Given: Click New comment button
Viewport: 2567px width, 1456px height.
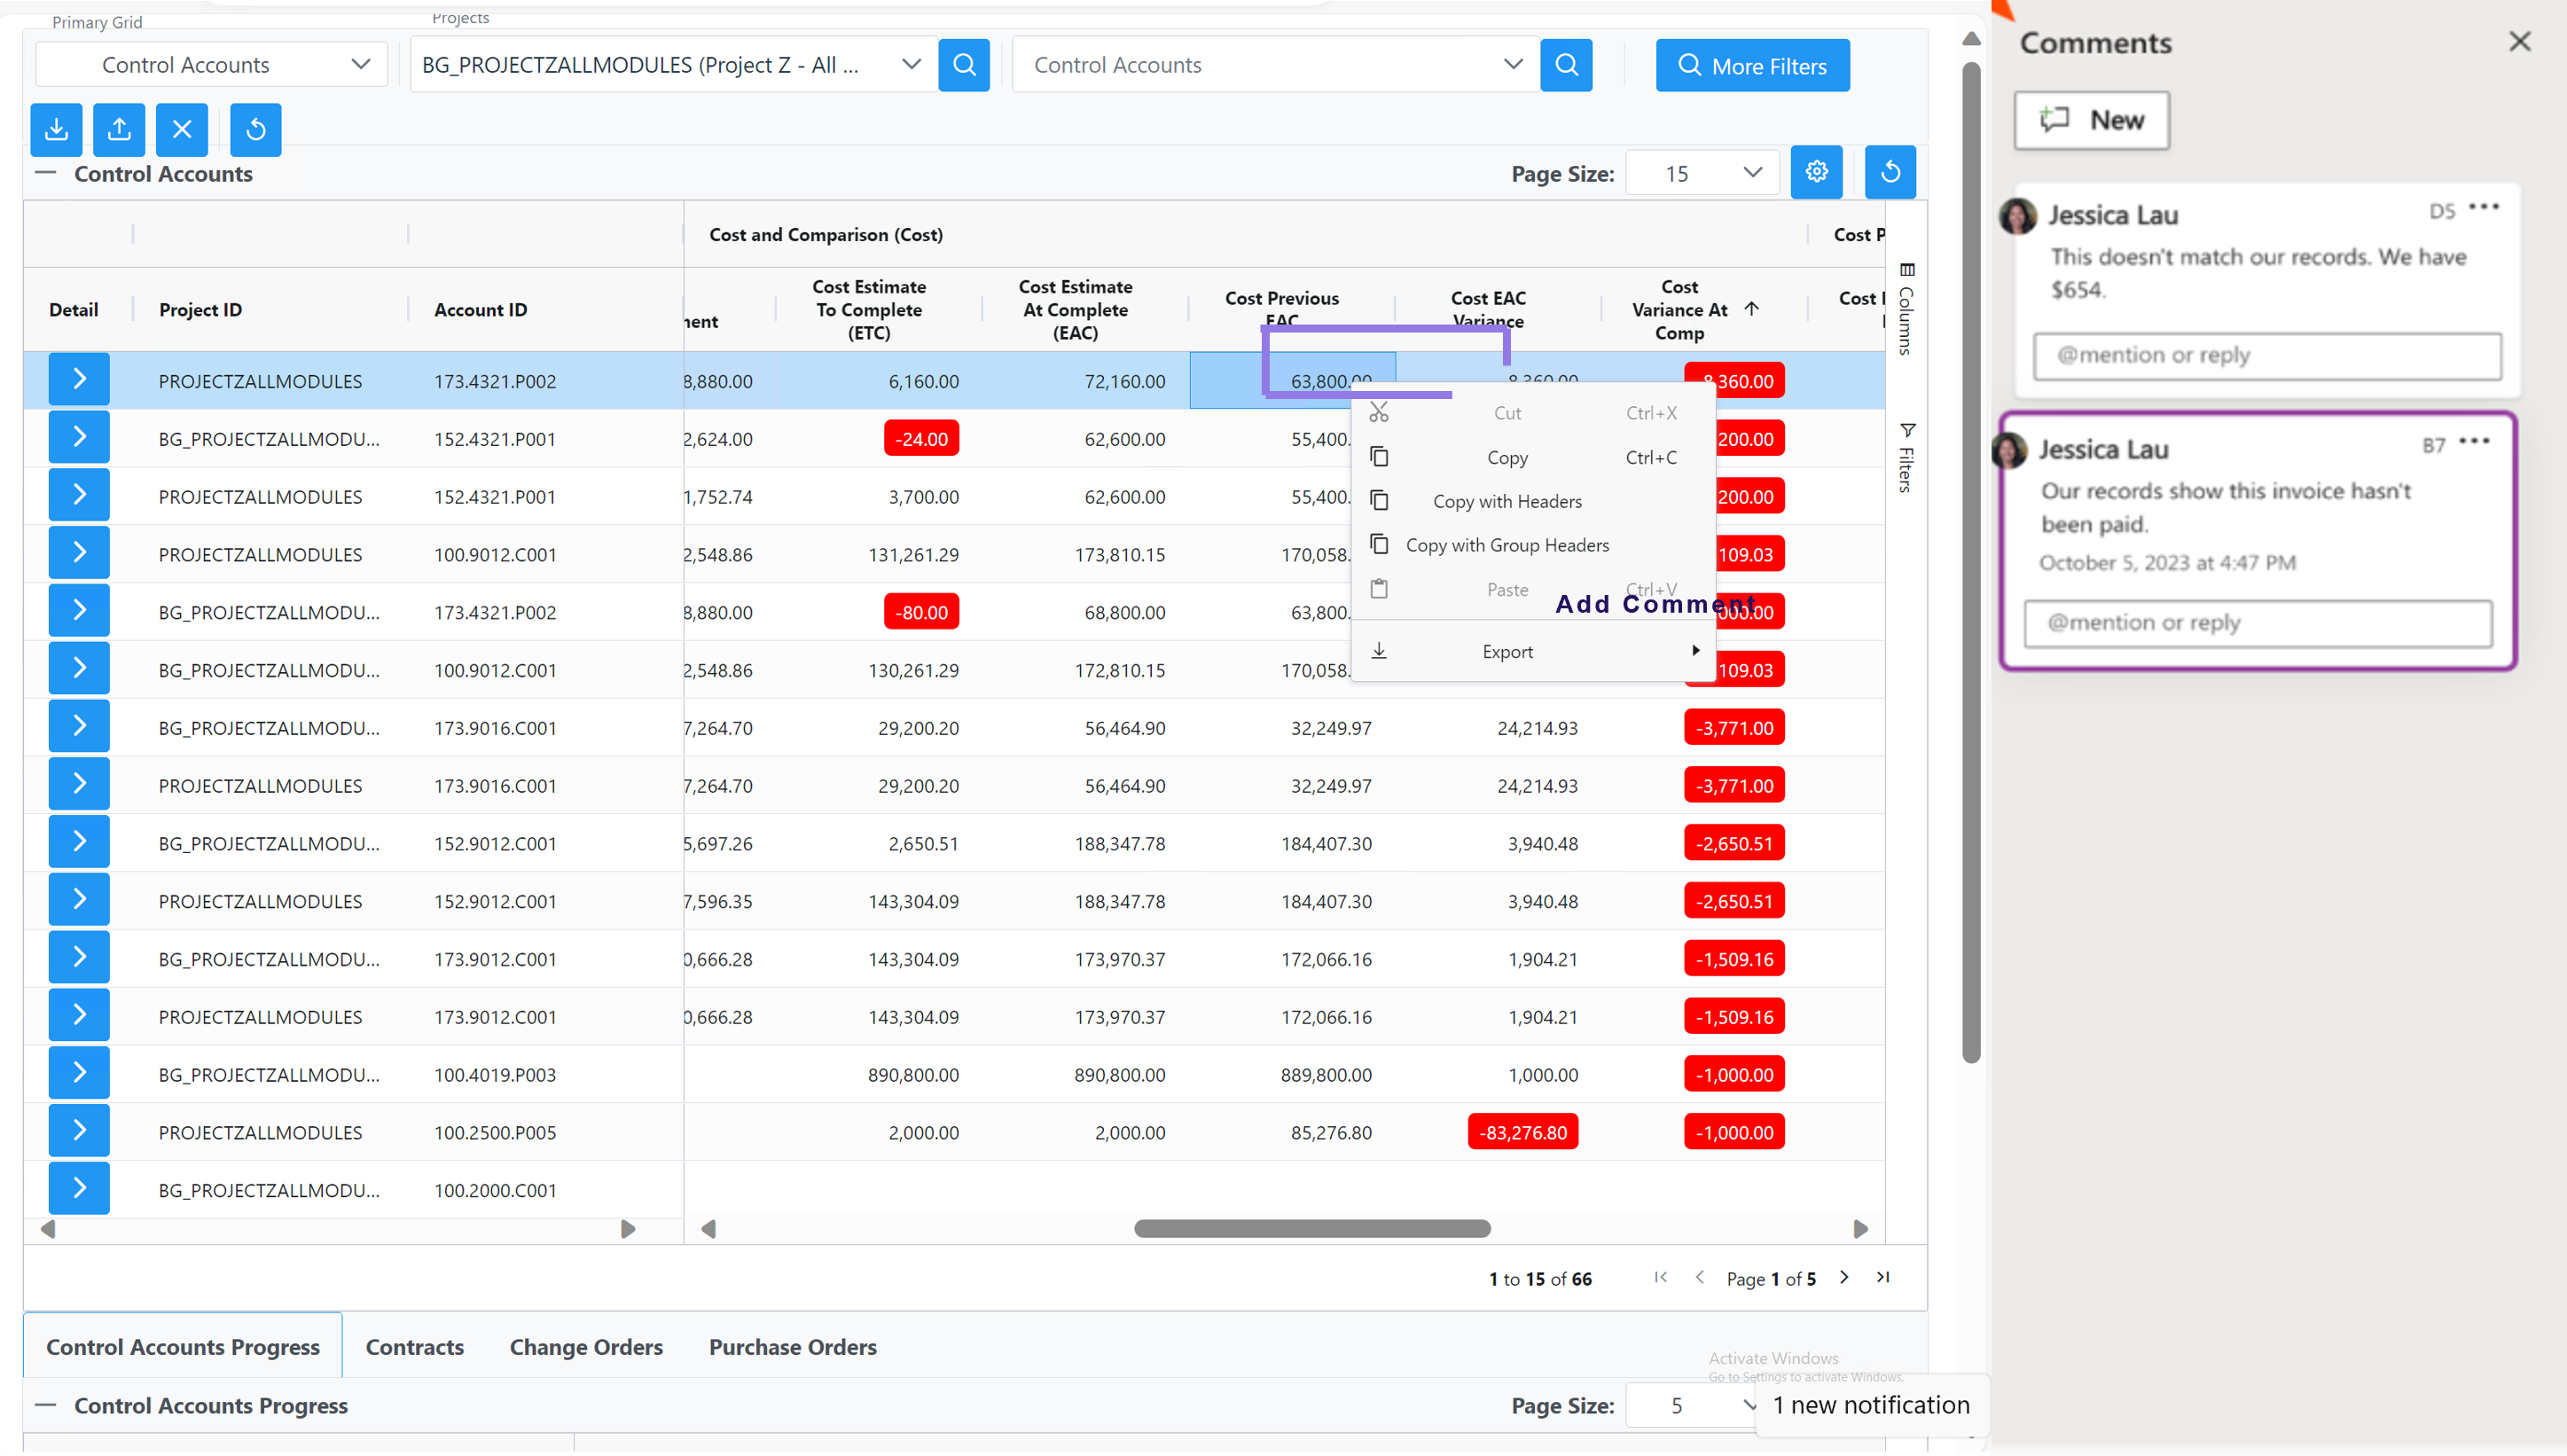Looking at the screenshot, I should (2091, 120).
